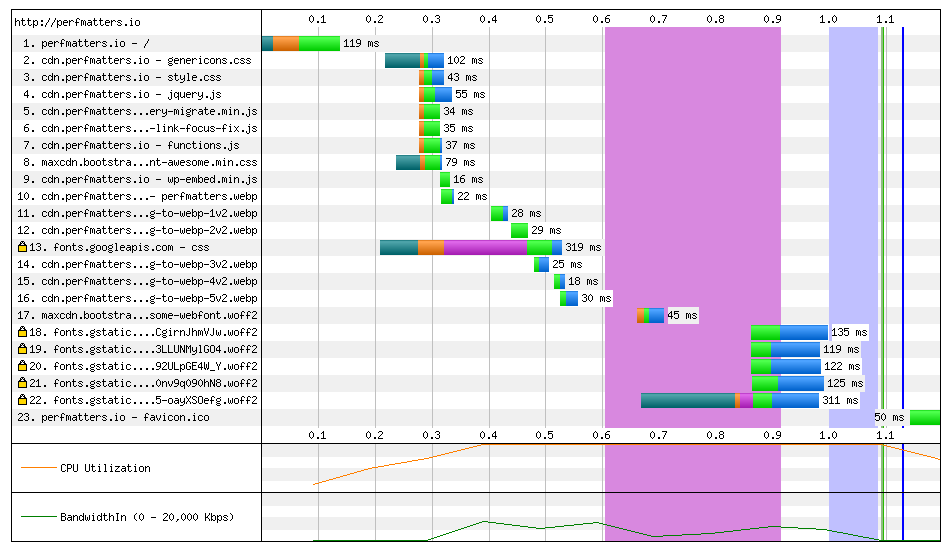Select request 23 perfmatters.io - favicon.ico
This screenshot has width=949, height=551.
113,417
